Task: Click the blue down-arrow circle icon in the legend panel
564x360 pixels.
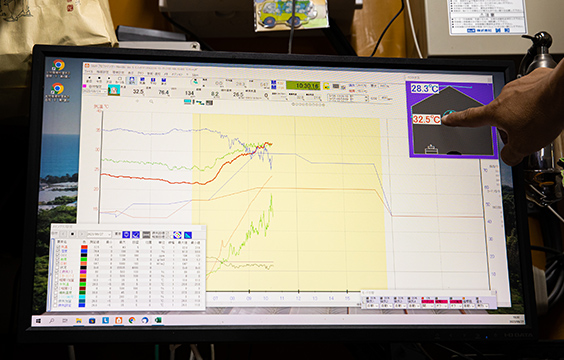Action: pos(126,234)
